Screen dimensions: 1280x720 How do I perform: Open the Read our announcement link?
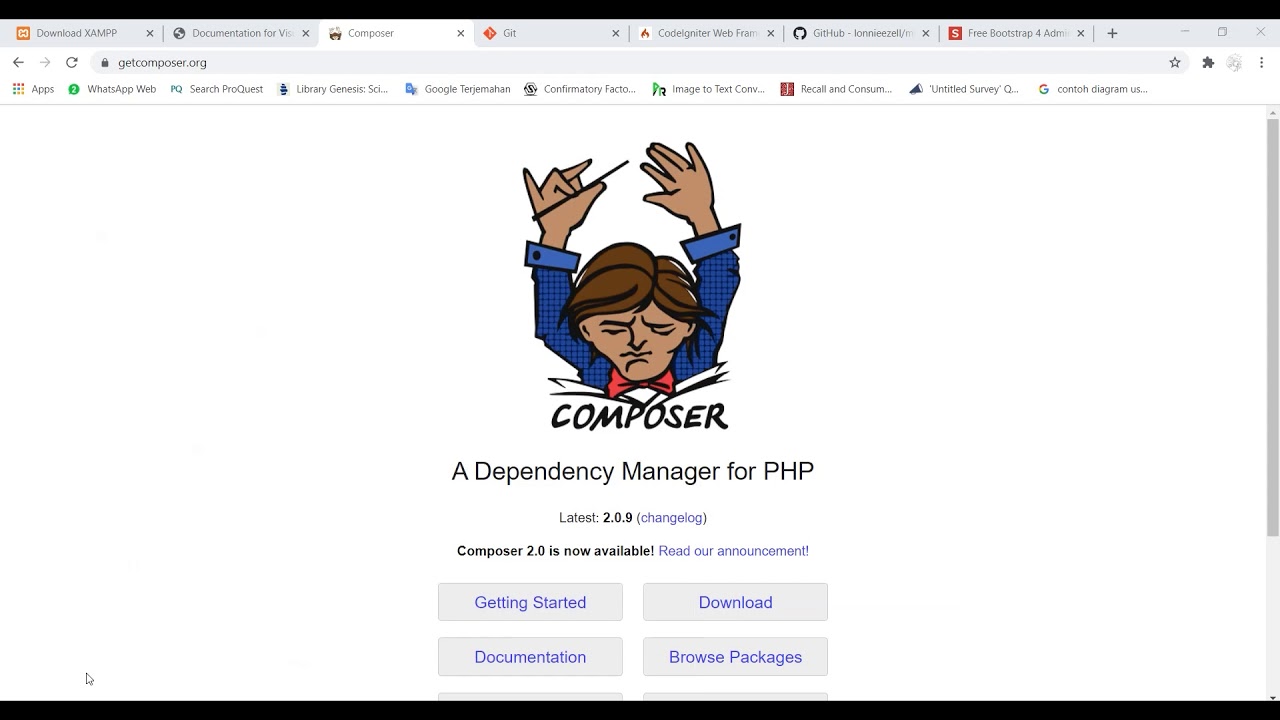click(x=733, y=551)
